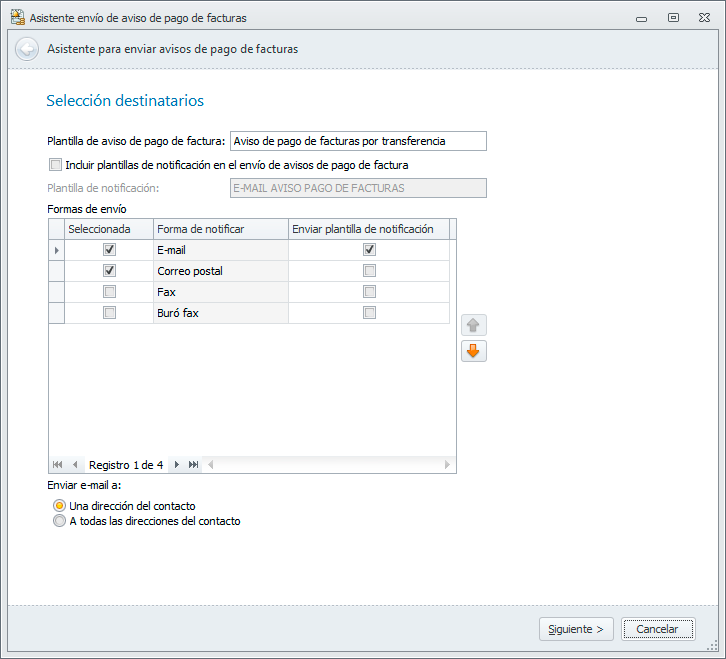Check Seleccionada for Fax row

[109, 292]
